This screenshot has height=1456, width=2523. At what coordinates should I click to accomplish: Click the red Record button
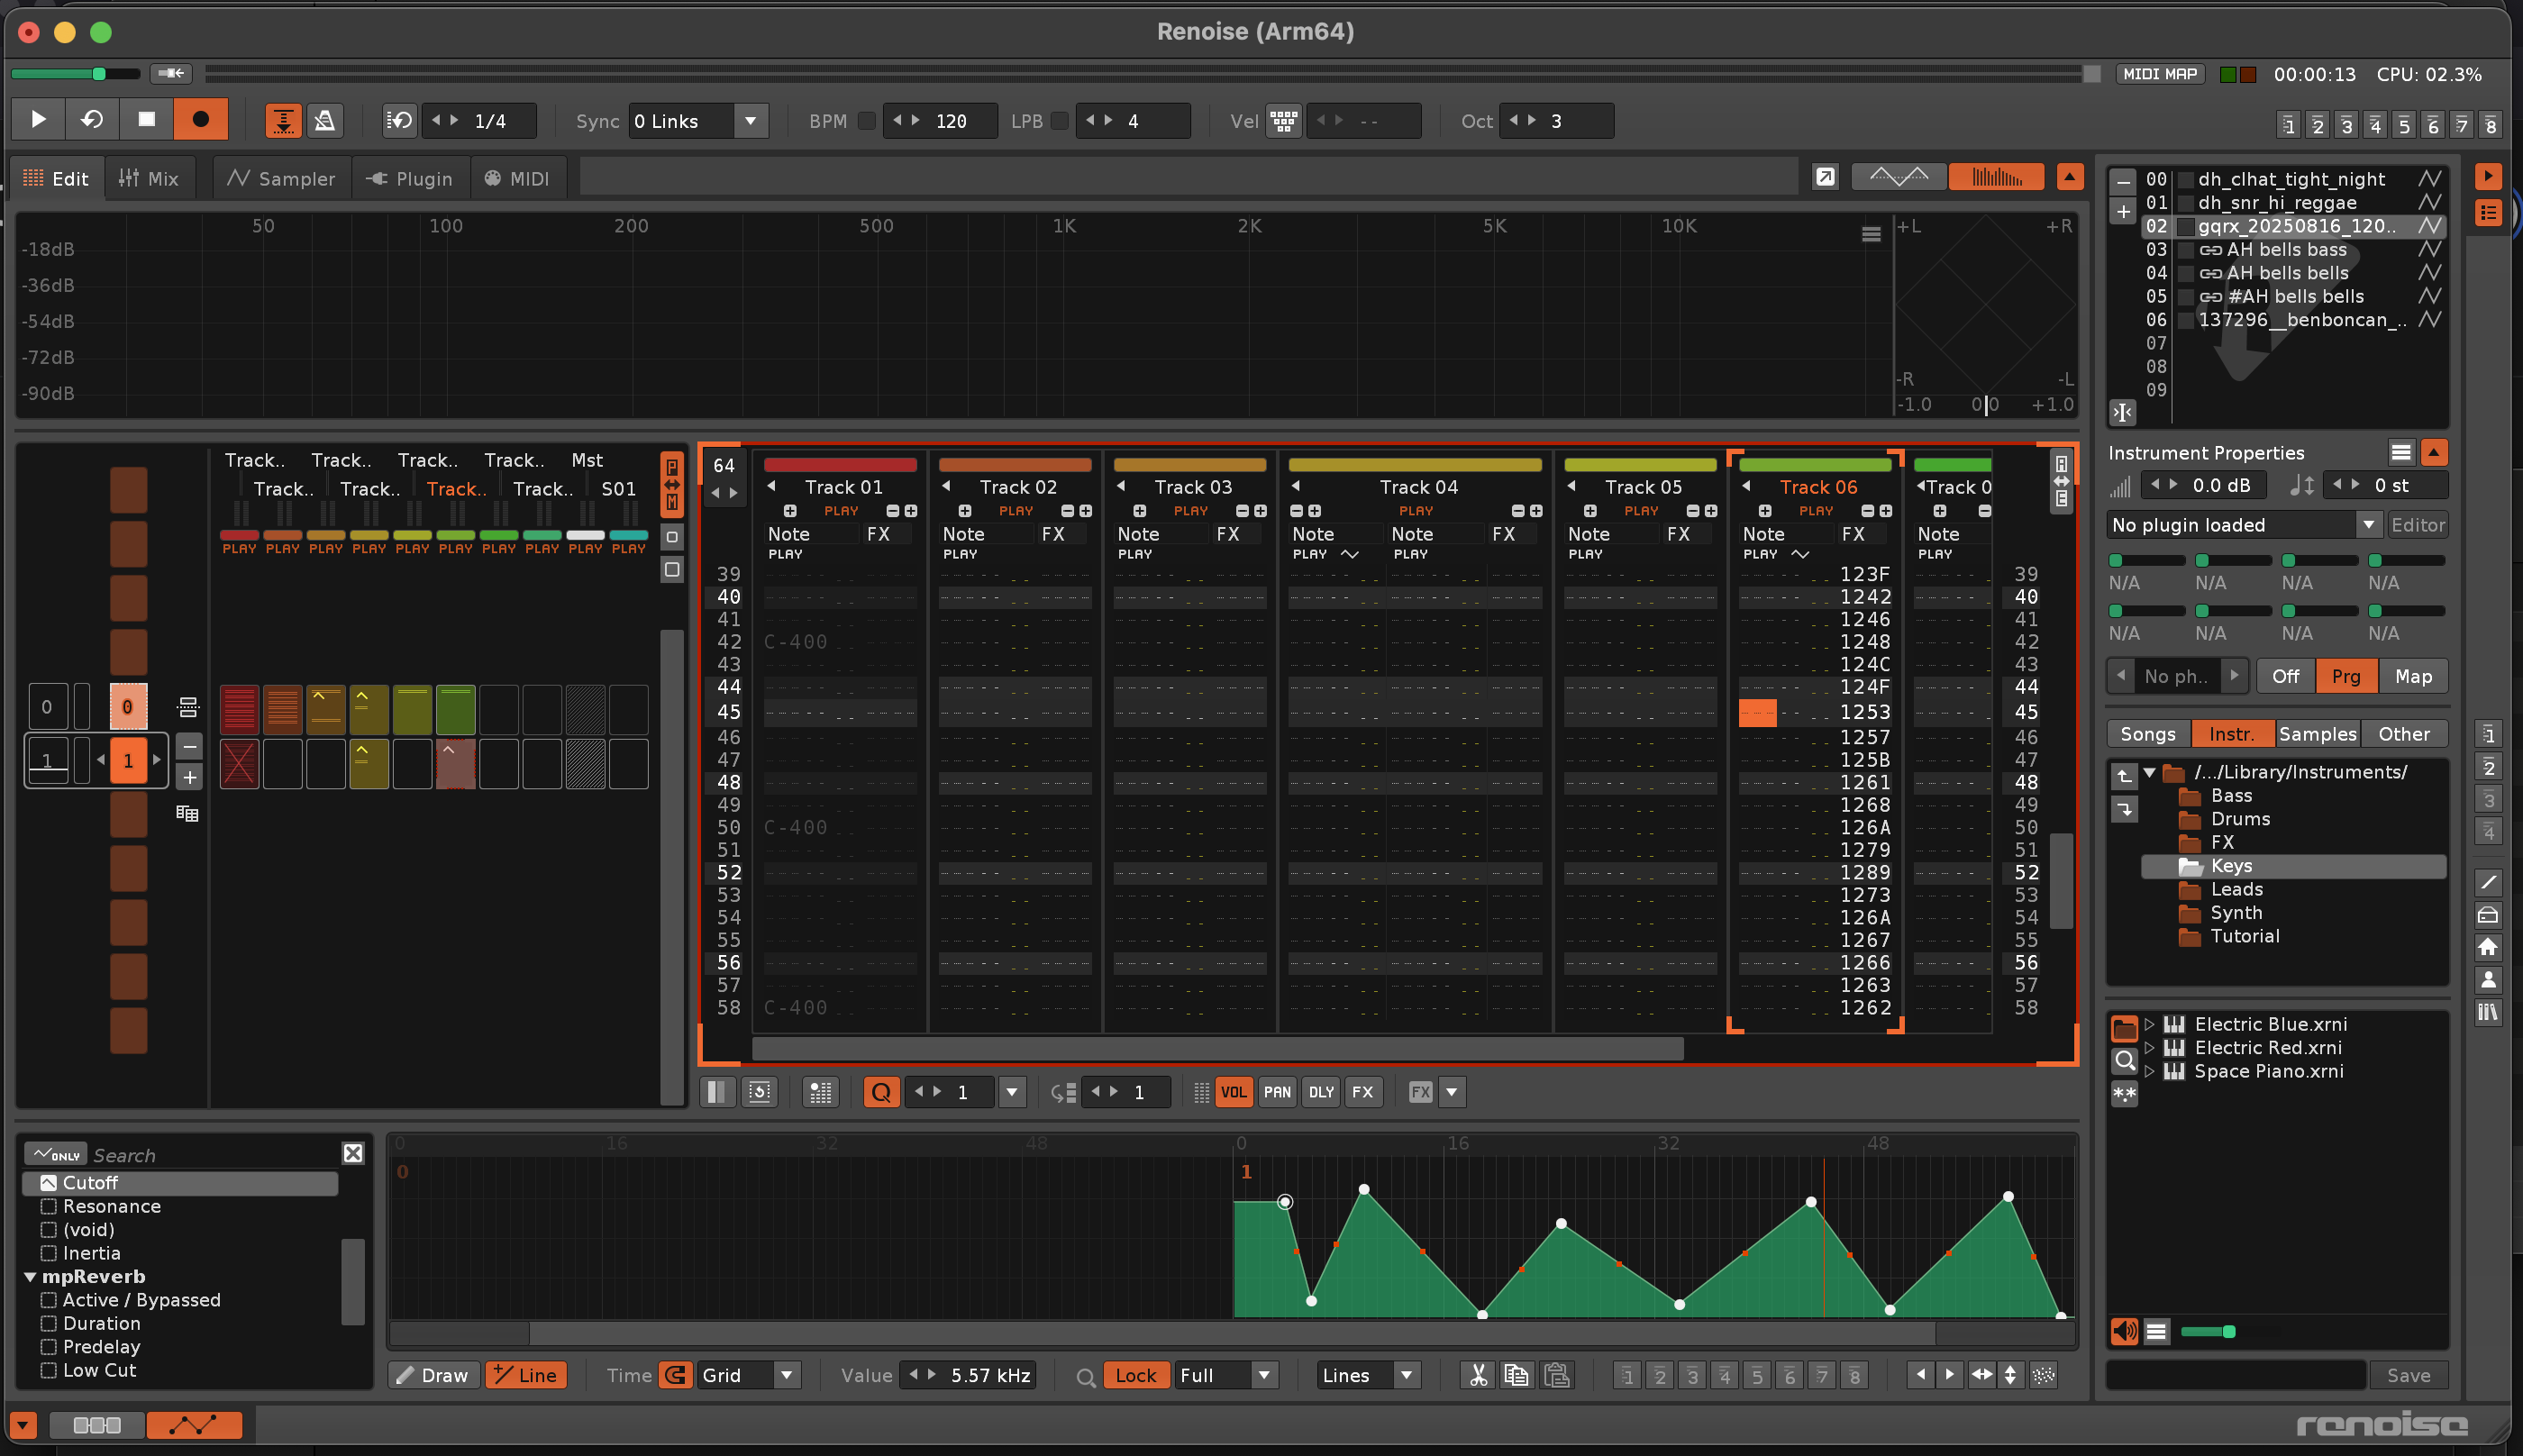coord(200,120)
